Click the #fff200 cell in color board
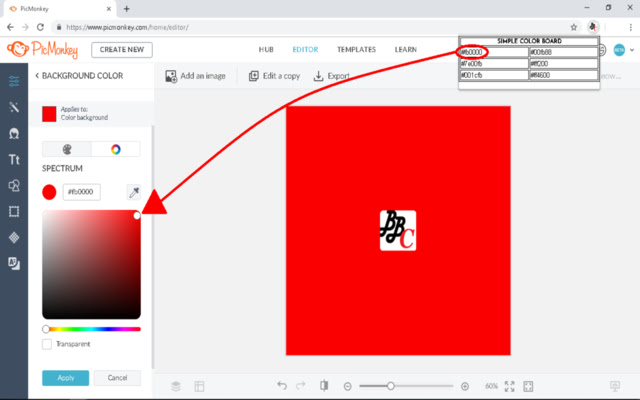640x400 pixels. tap(563, 64)
